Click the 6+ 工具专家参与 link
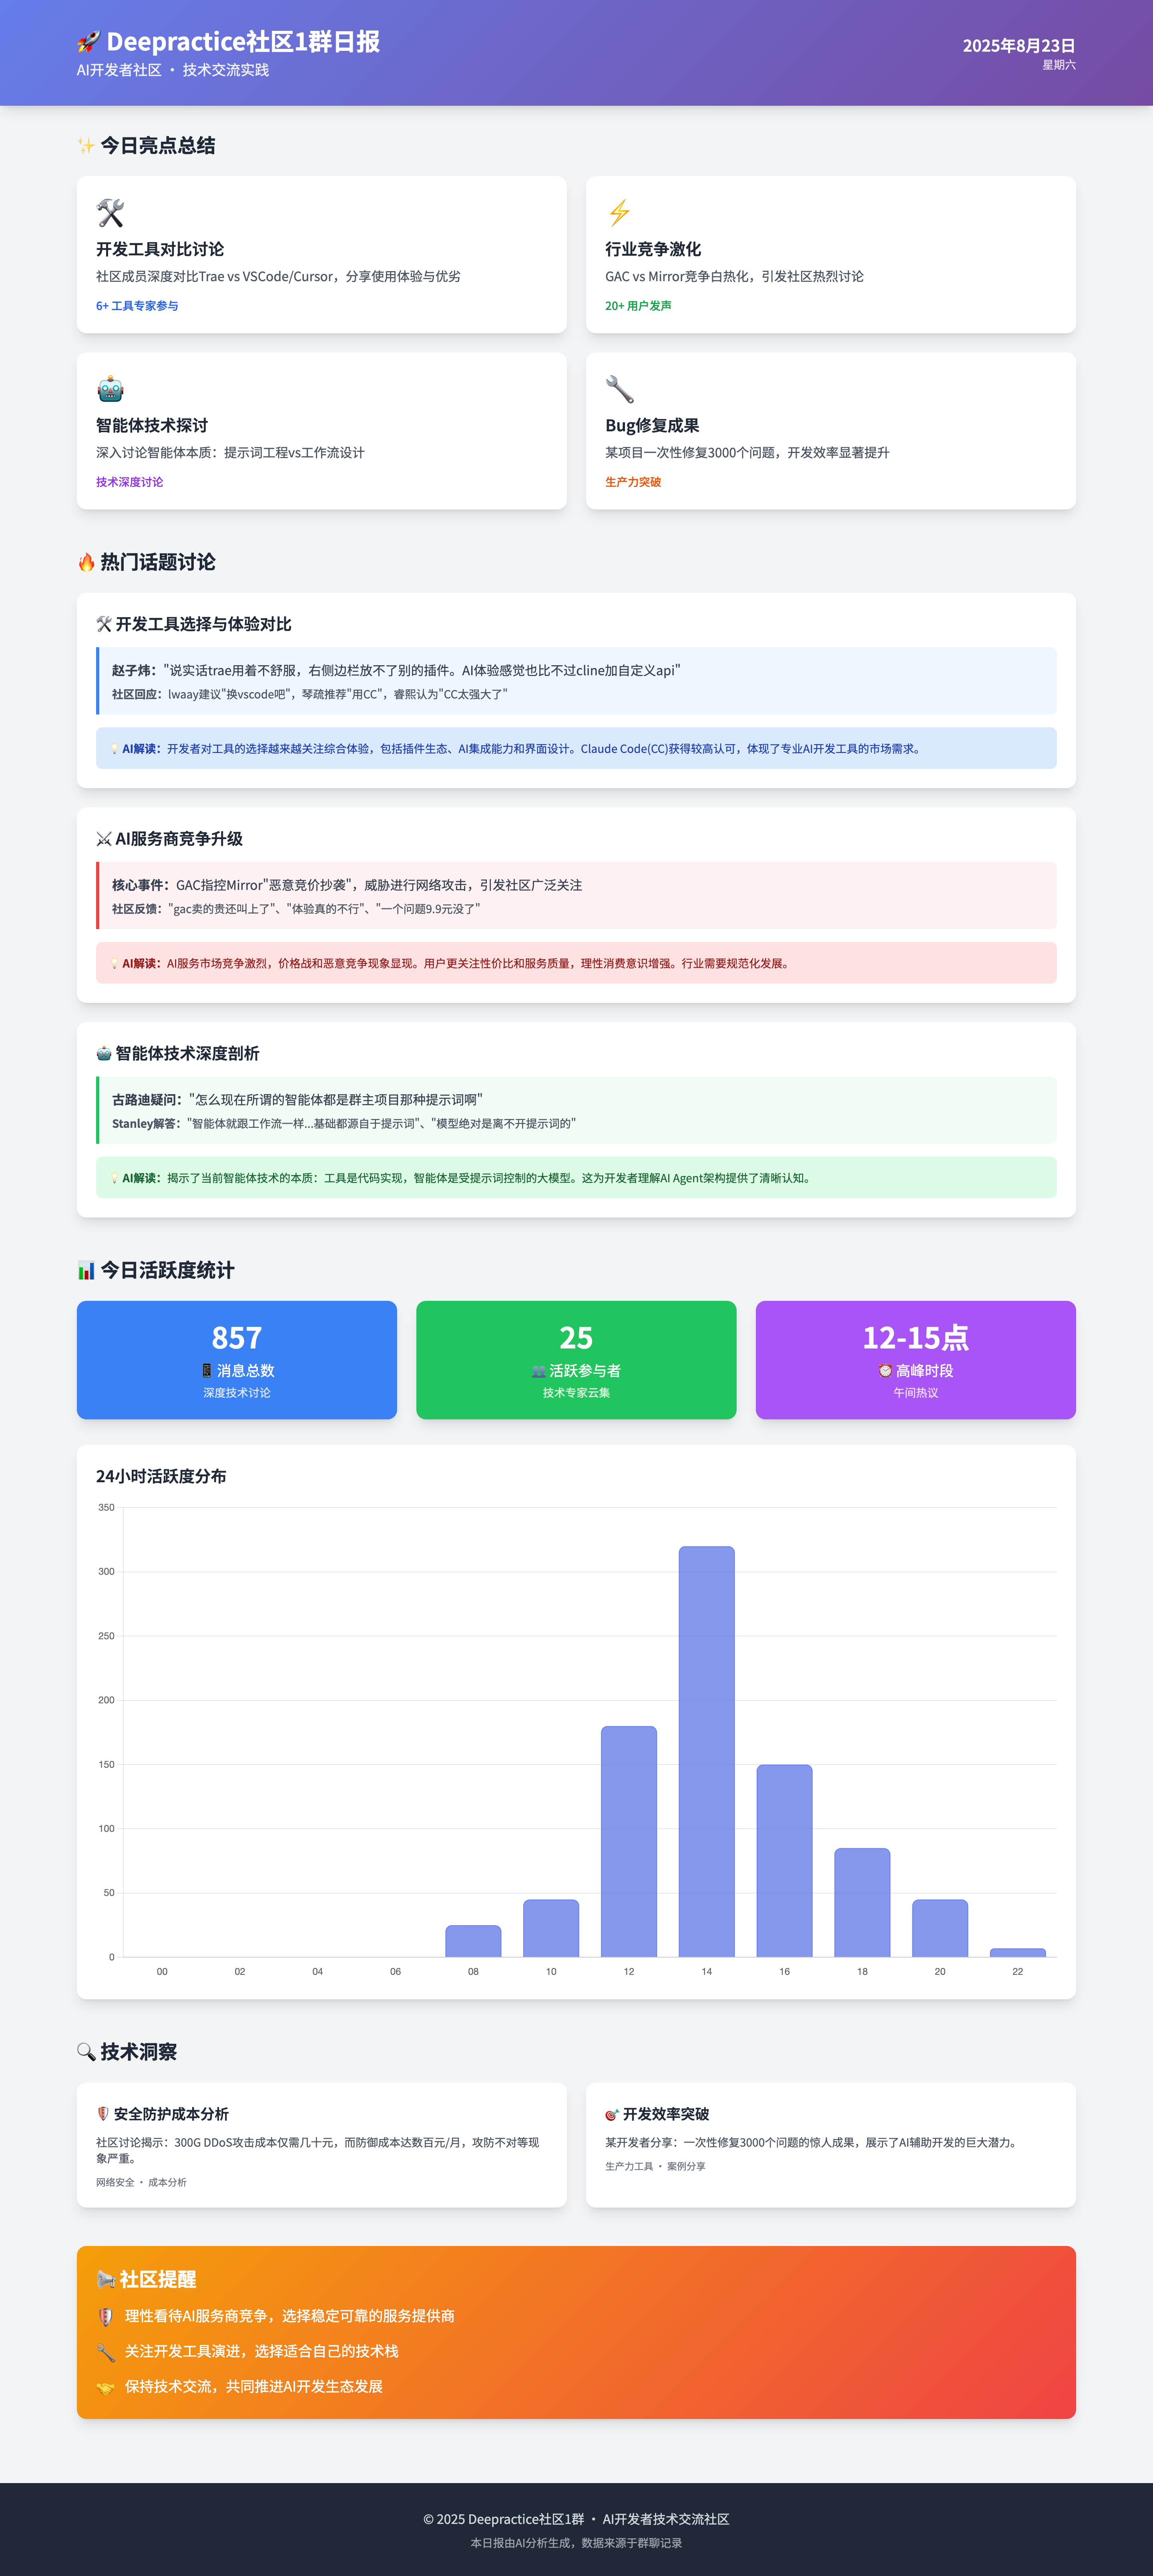The width and height of the screenshot is (1153, 2576). (137, 306)
